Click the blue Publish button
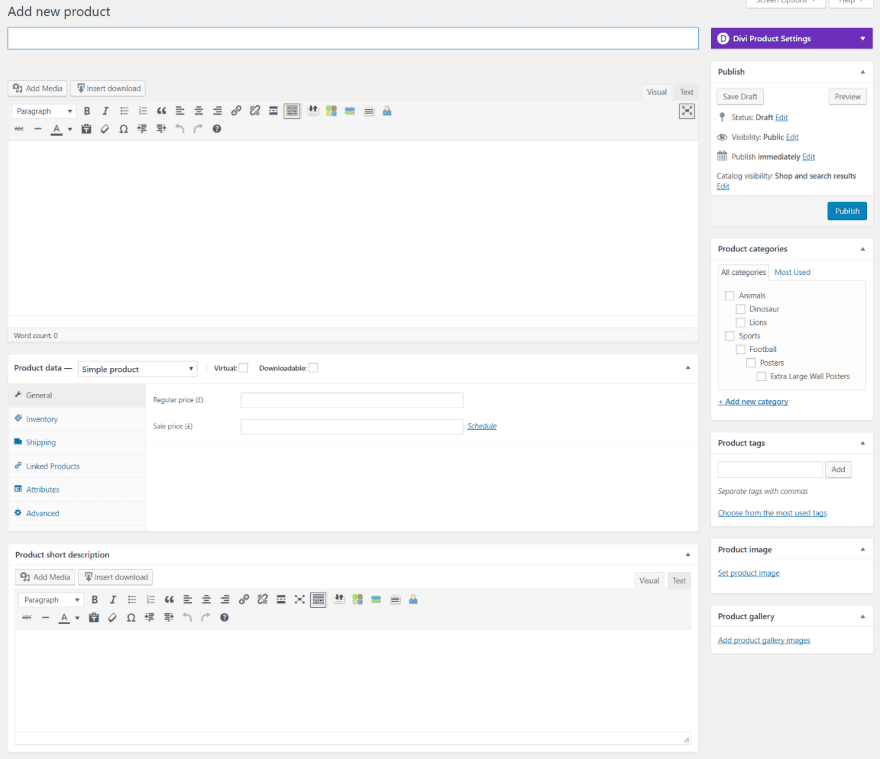The width and height of the screenshot is (880, 759). [846, 211]
